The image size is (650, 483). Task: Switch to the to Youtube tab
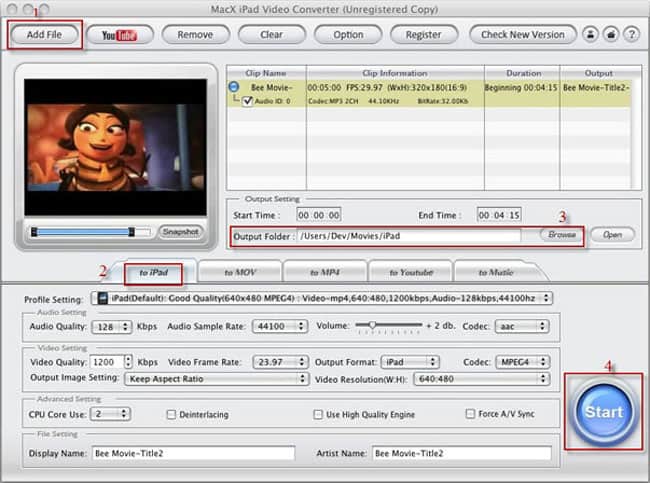tap(411, 272)
